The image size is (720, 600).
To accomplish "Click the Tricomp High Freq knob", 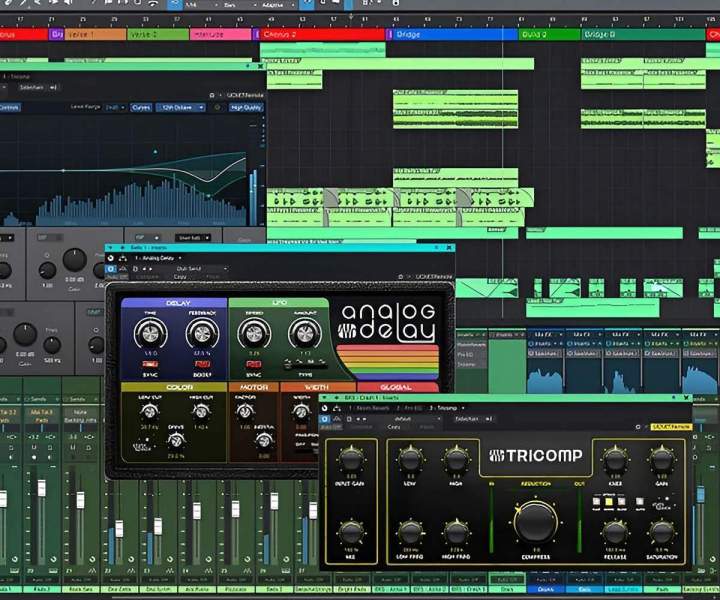I will click(x=456, y=533).
